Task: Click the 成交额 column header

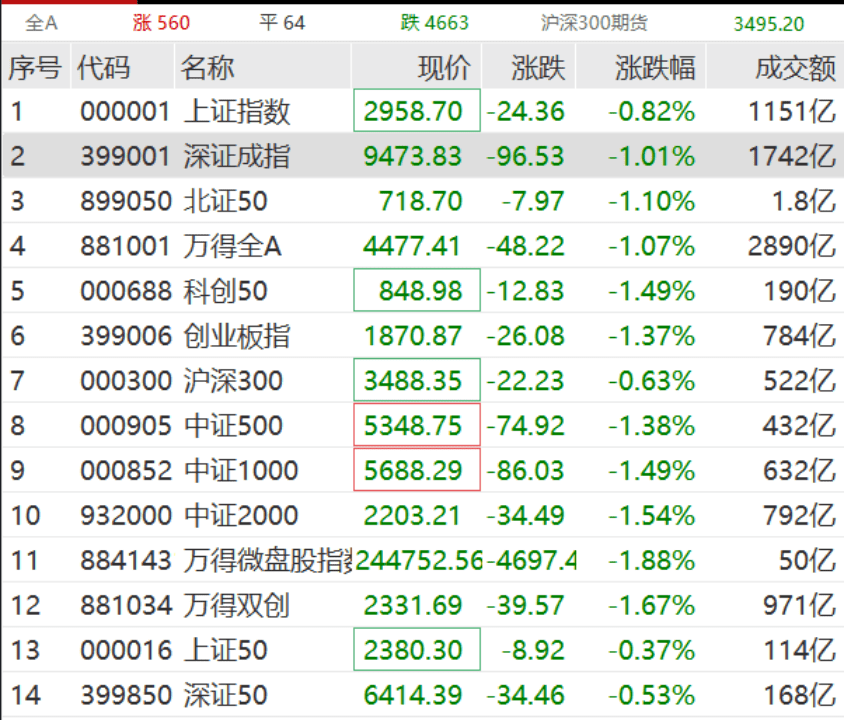Action: coord(795,68)
